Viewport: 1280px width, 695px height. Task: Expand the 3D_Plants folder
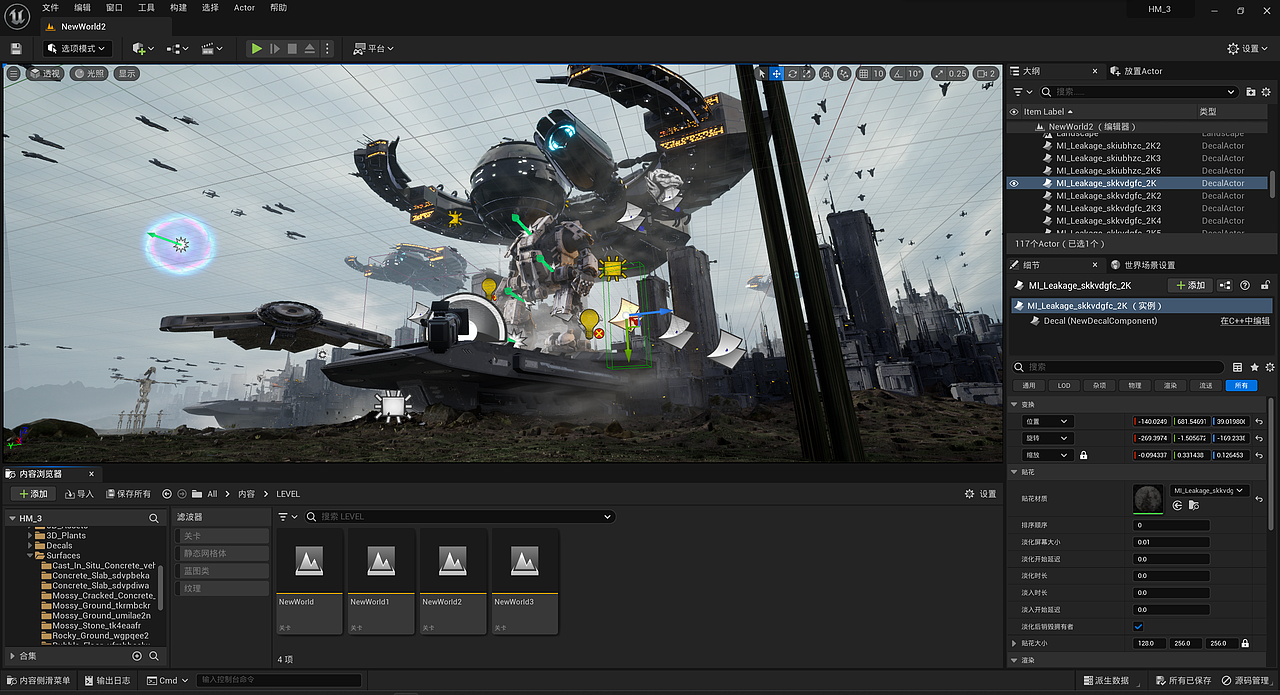(30, 535)
